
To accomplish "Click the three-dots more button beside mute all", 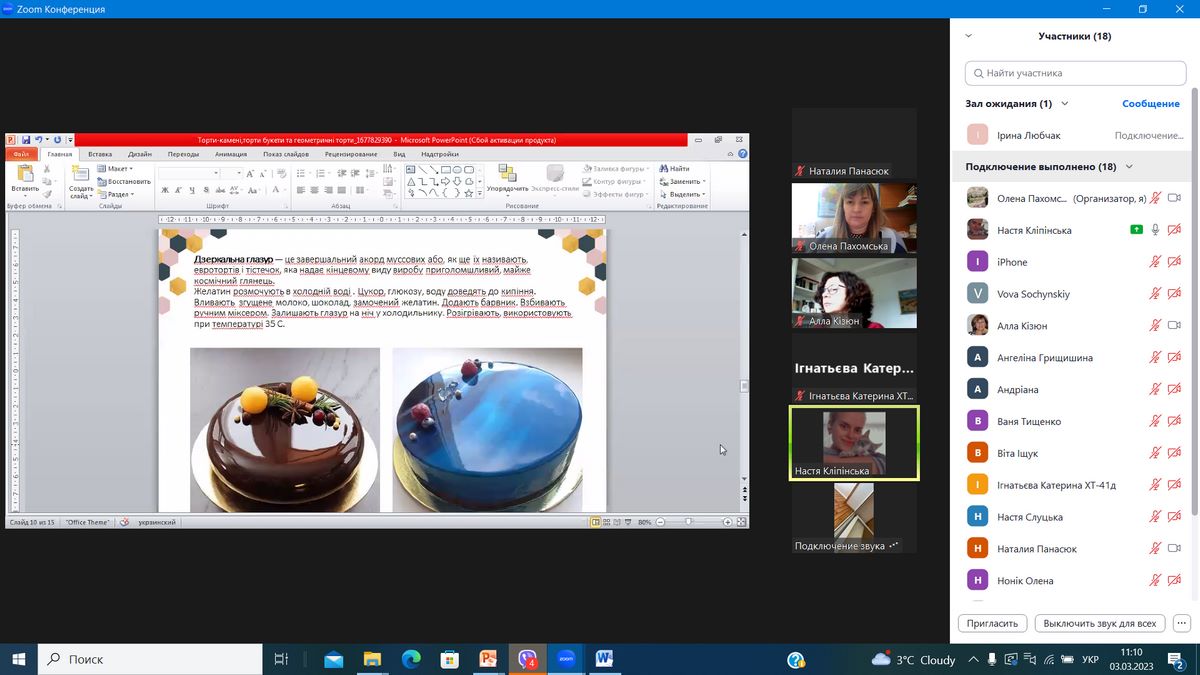I will pyautogui.click(x=1181, y=623).
